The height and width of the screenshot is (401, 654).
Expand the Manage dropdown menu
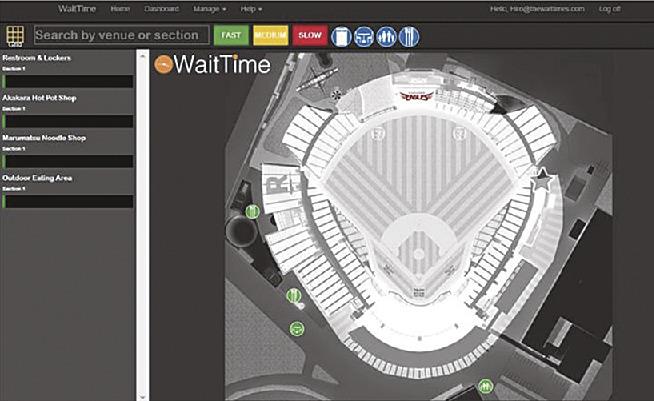coord(210,9)
